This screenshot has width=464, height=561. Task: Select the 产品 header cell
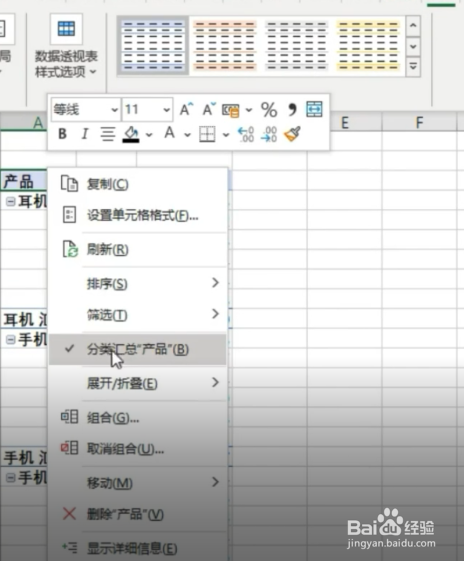click(x=24, y=181)
